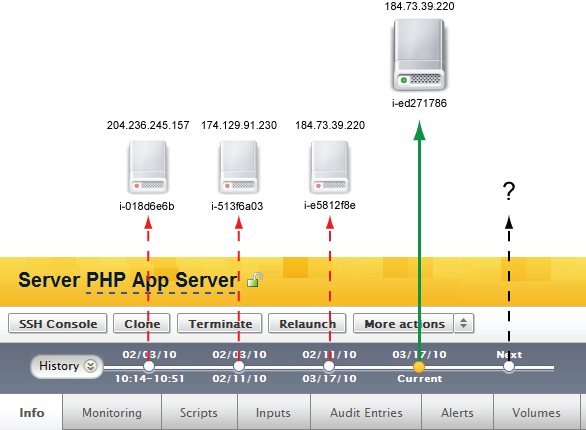Click the editable PHP App Server name
Image resolution: width=586 pixels, height=430 pixels.
click(x=161, y=280)
